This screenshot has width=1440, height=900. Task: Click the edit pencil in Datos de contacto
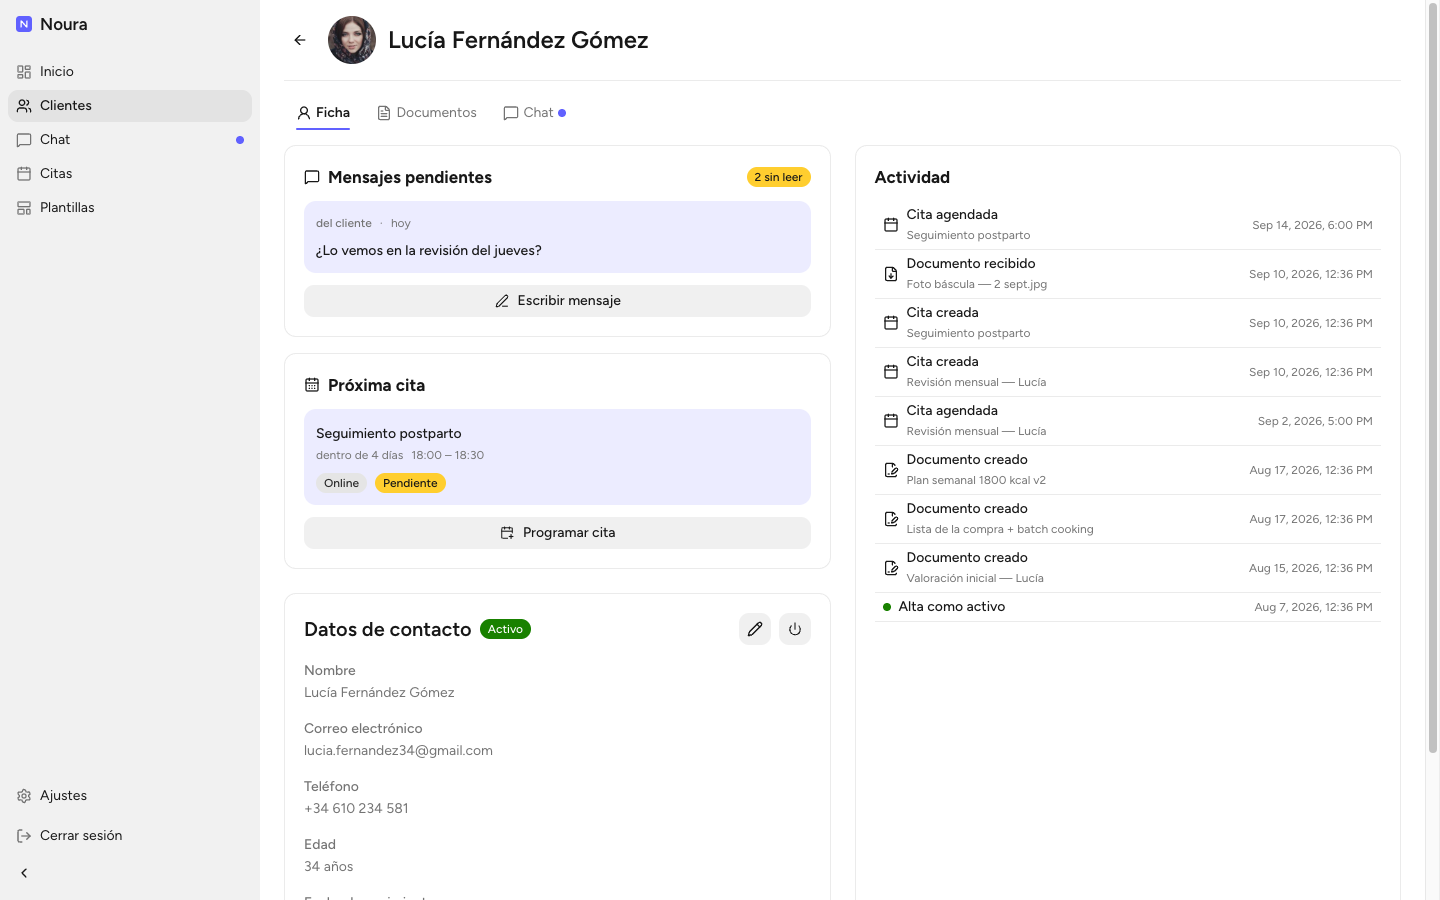755,629
